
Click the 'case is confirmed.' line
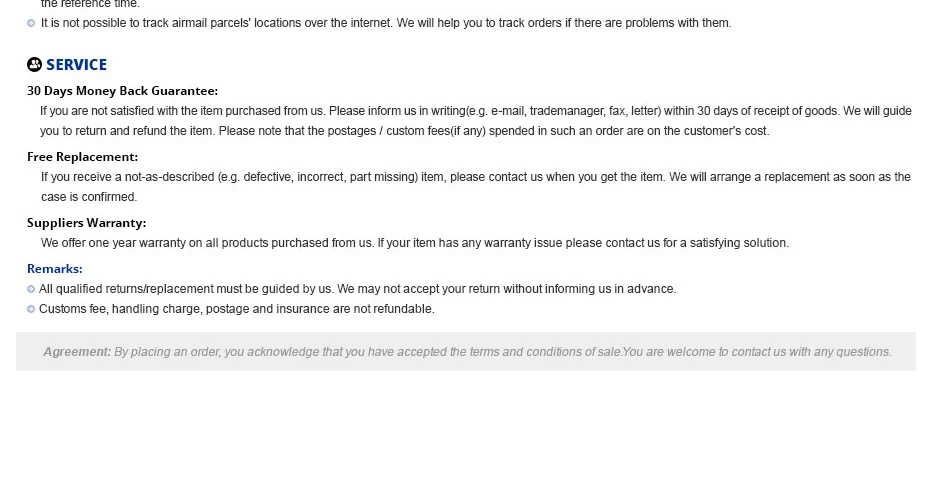point(89,196)
